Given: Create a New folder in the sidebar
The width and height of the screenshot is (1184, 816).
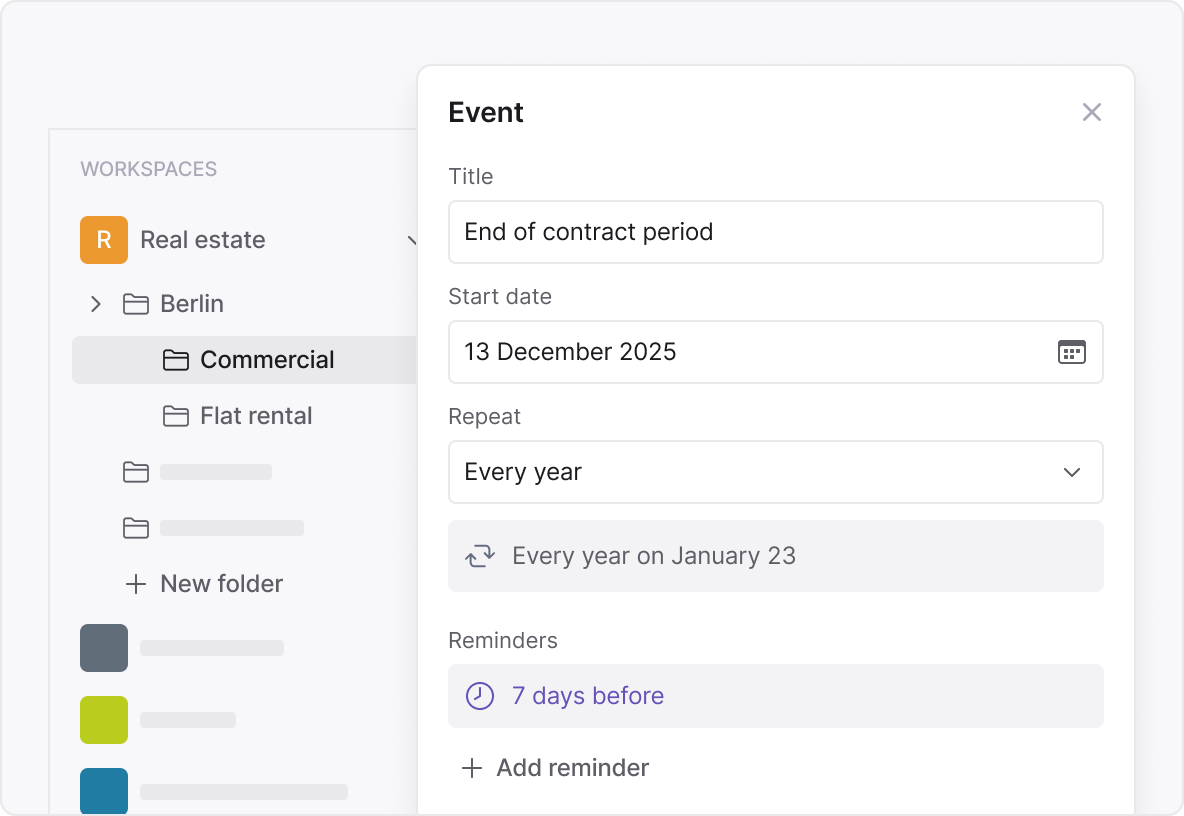Looking at the screenshot, I should pyautogui.click(x=204, y=584).
